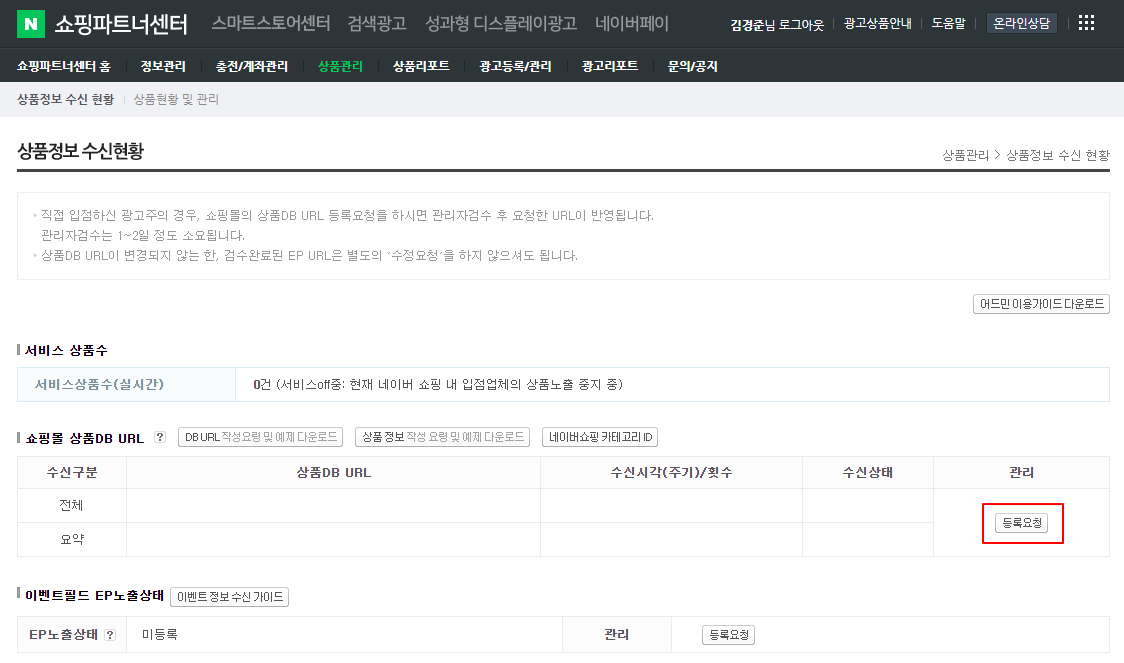Viewport: 1124px width, 663px height.
Task: Click 수신상태 column header
Action: pos(867,472)
